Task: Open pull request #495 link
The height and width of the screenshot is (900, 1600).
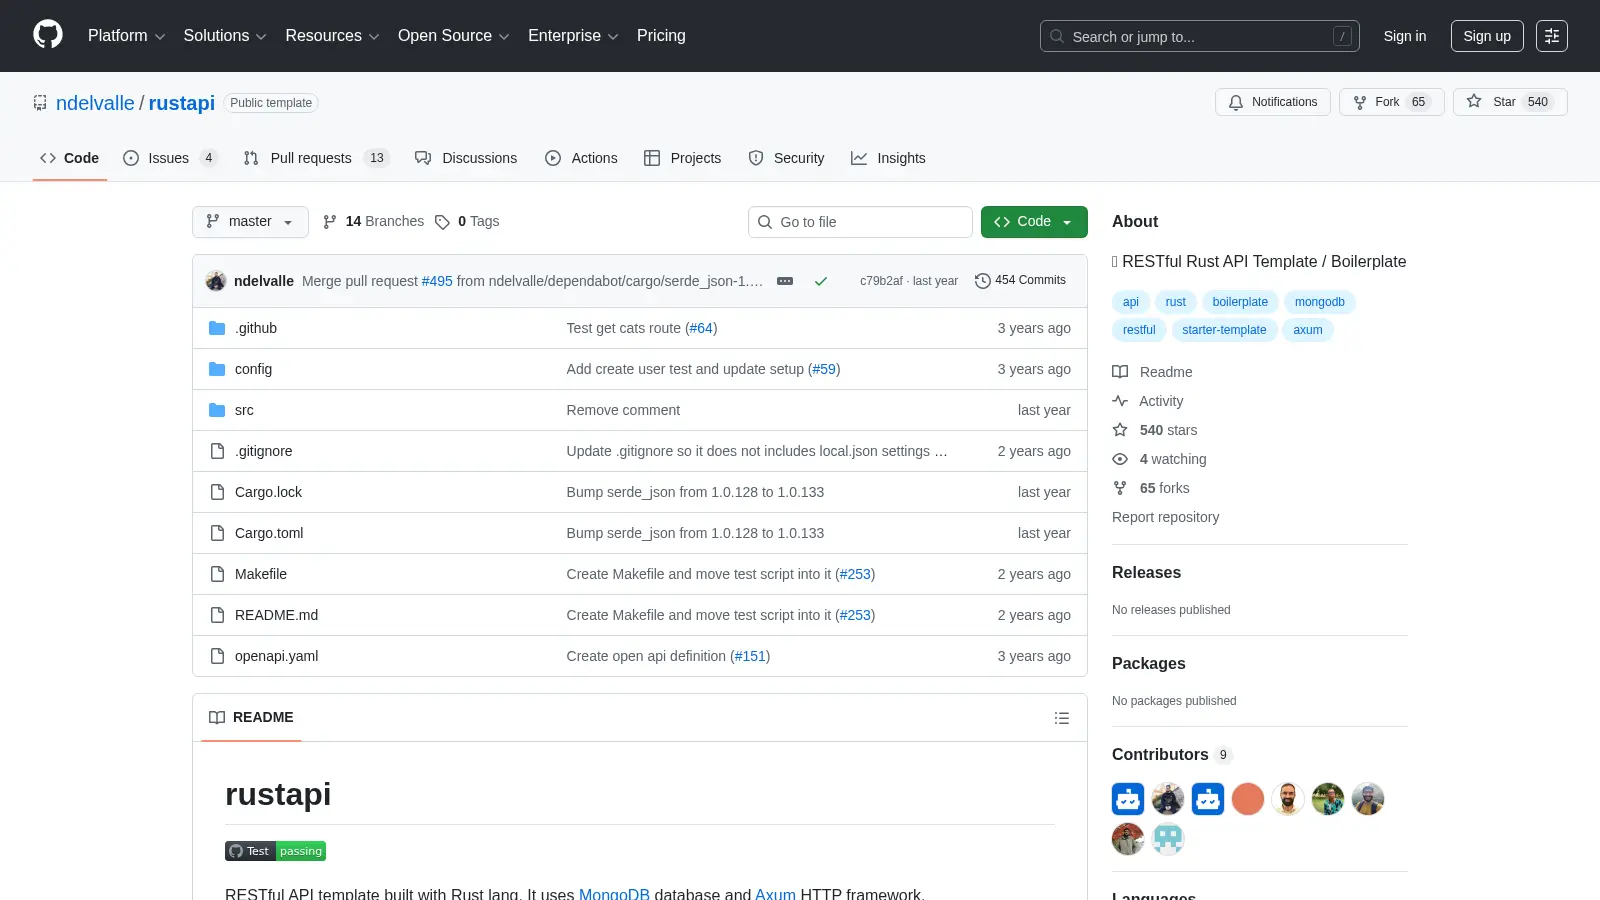Action: tap(437, 281)
